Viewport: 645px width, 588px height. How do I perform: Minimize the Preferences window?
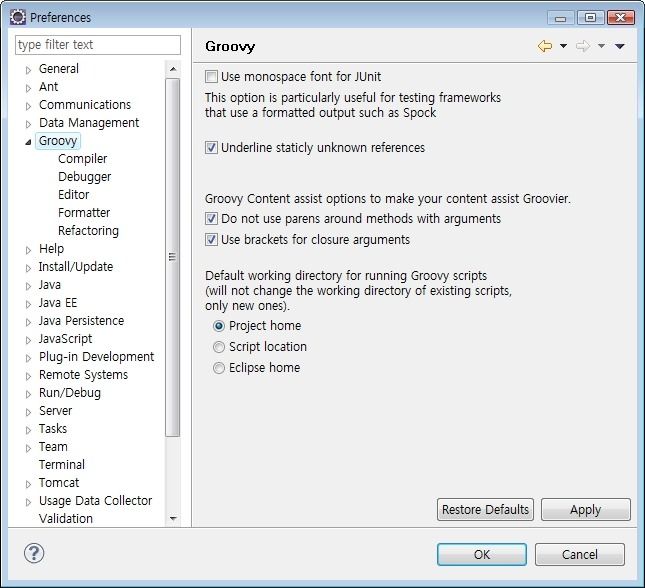point(560,18)
